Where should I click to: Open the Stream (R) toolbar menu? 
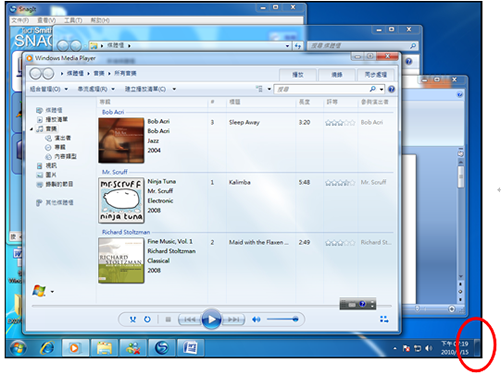click(x=96, y=89)
